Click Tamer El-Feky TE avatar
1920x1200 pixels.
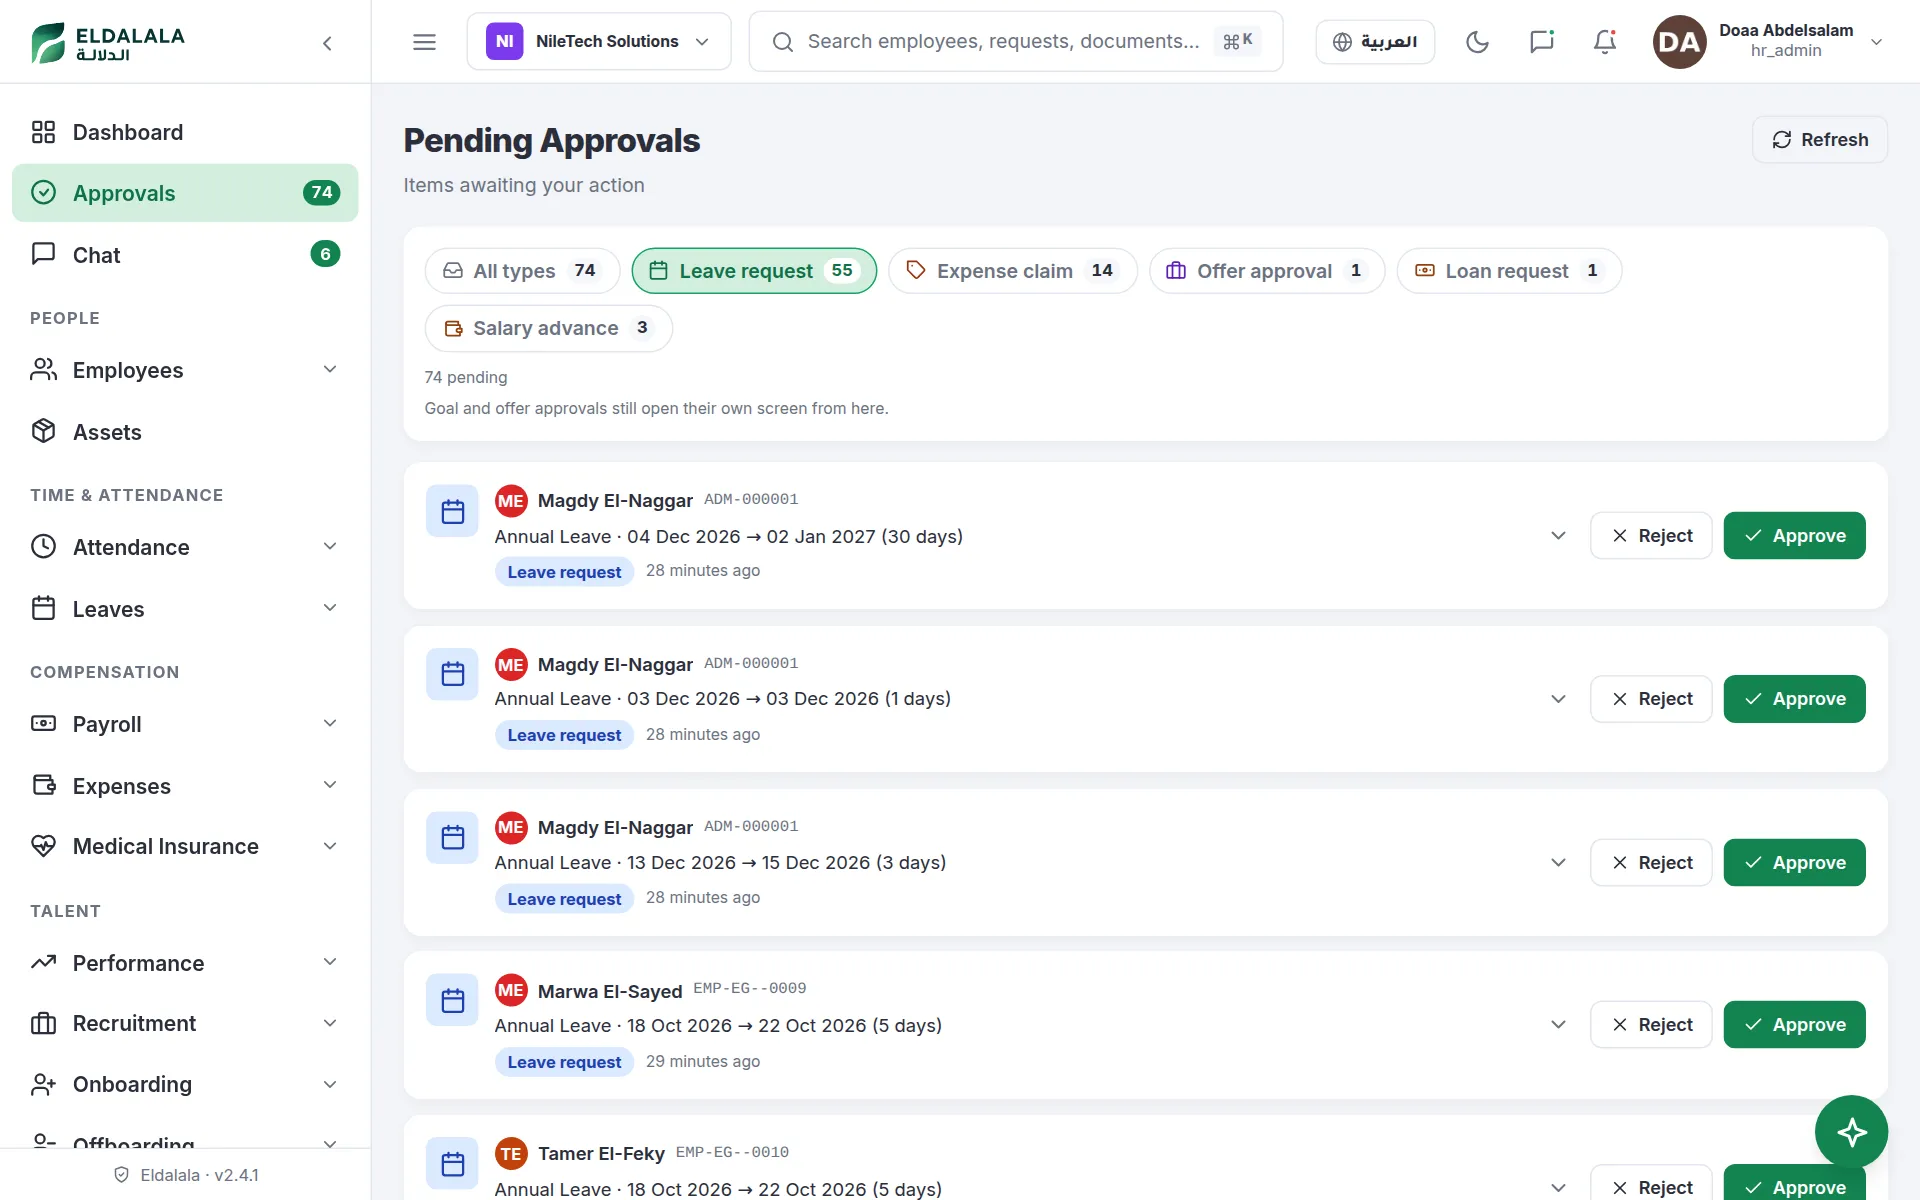(511, 1154)
